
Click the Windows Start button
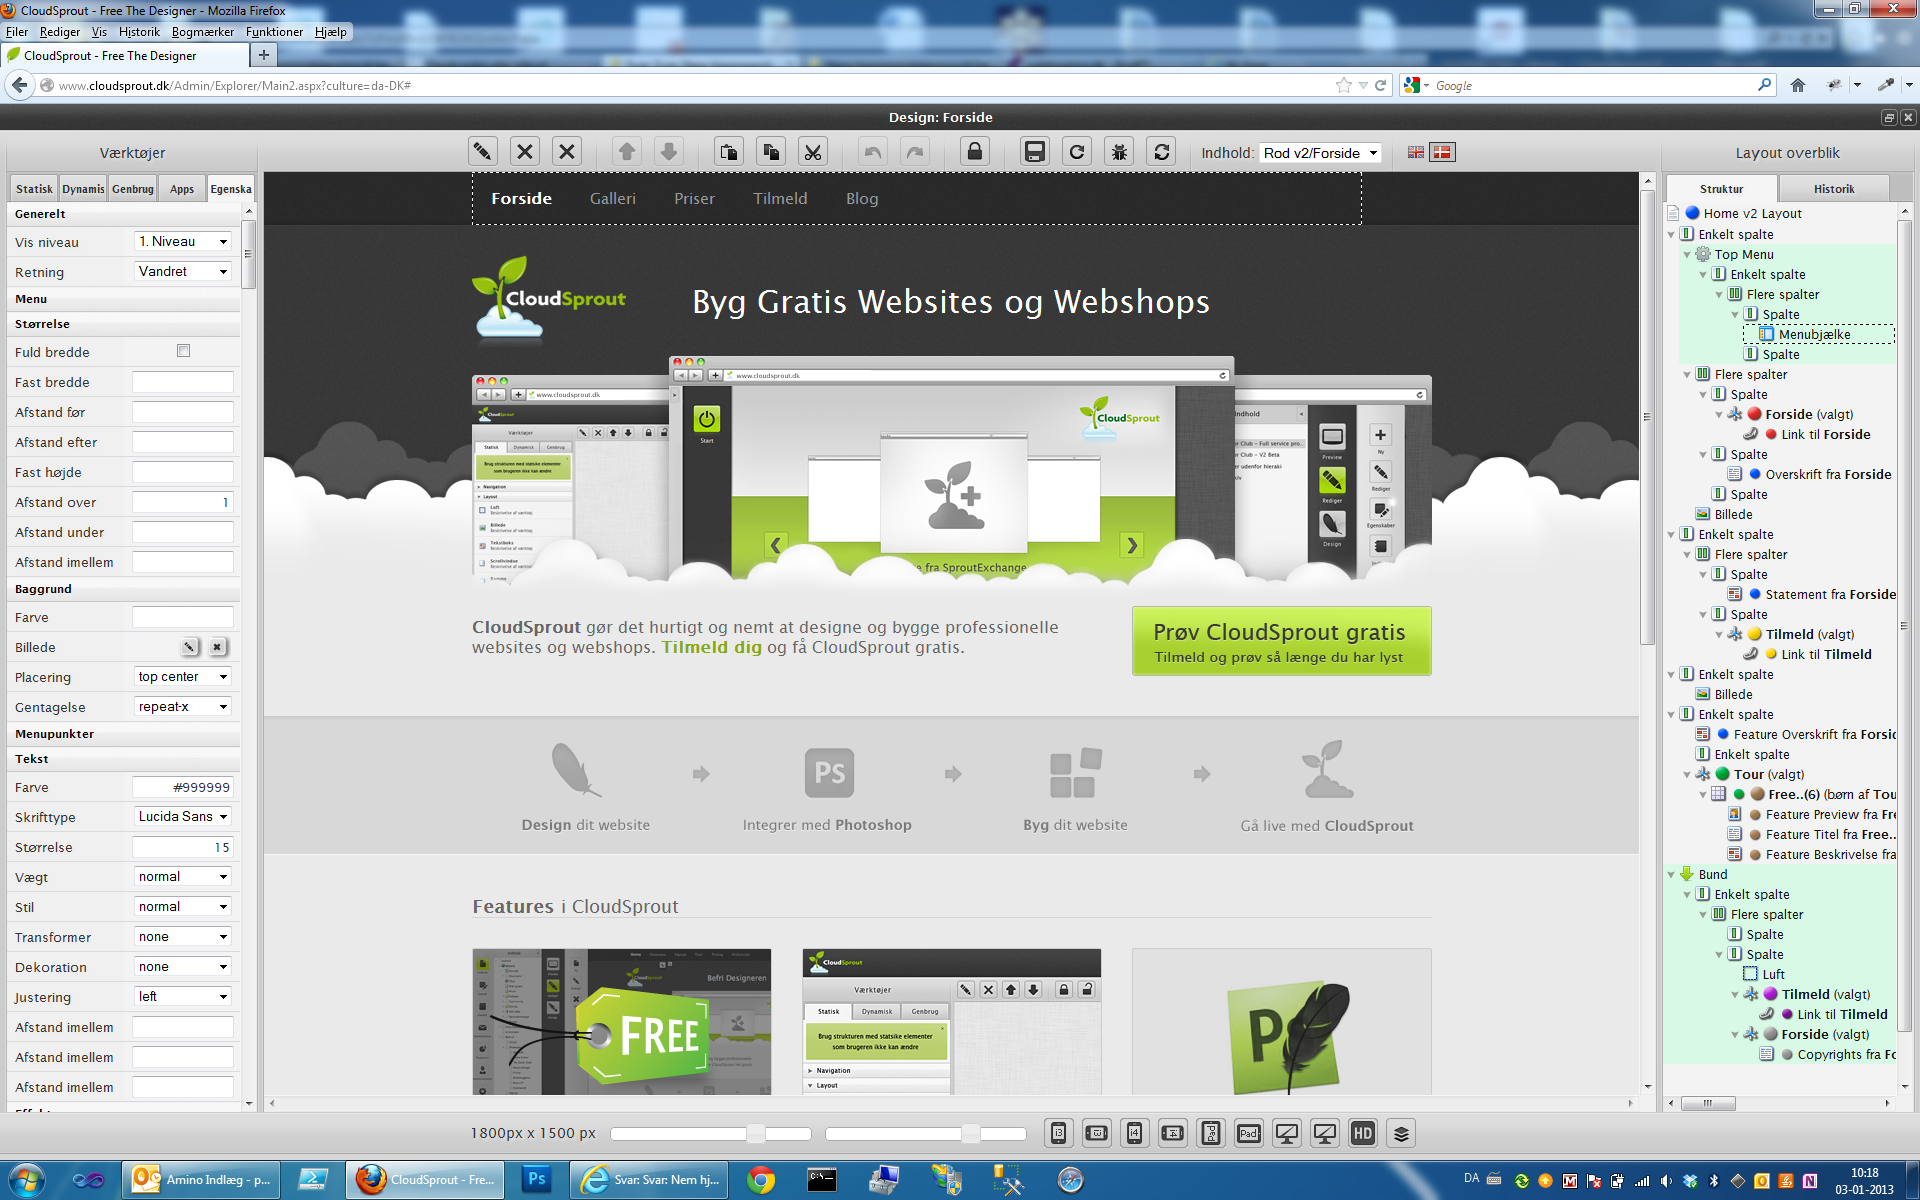pyautogui.click(x=27, y=1180)
